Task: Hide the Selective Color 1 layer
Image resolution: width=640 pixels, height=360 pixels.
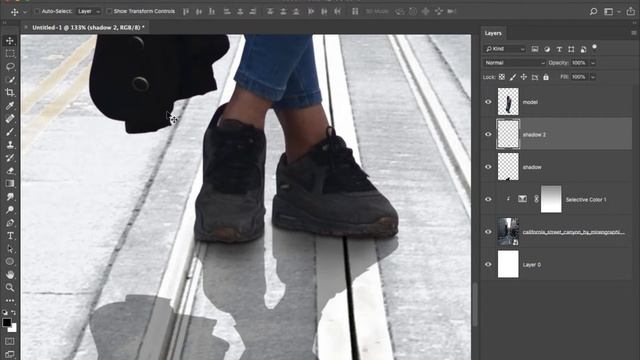Action: click(x=488, y=199)
